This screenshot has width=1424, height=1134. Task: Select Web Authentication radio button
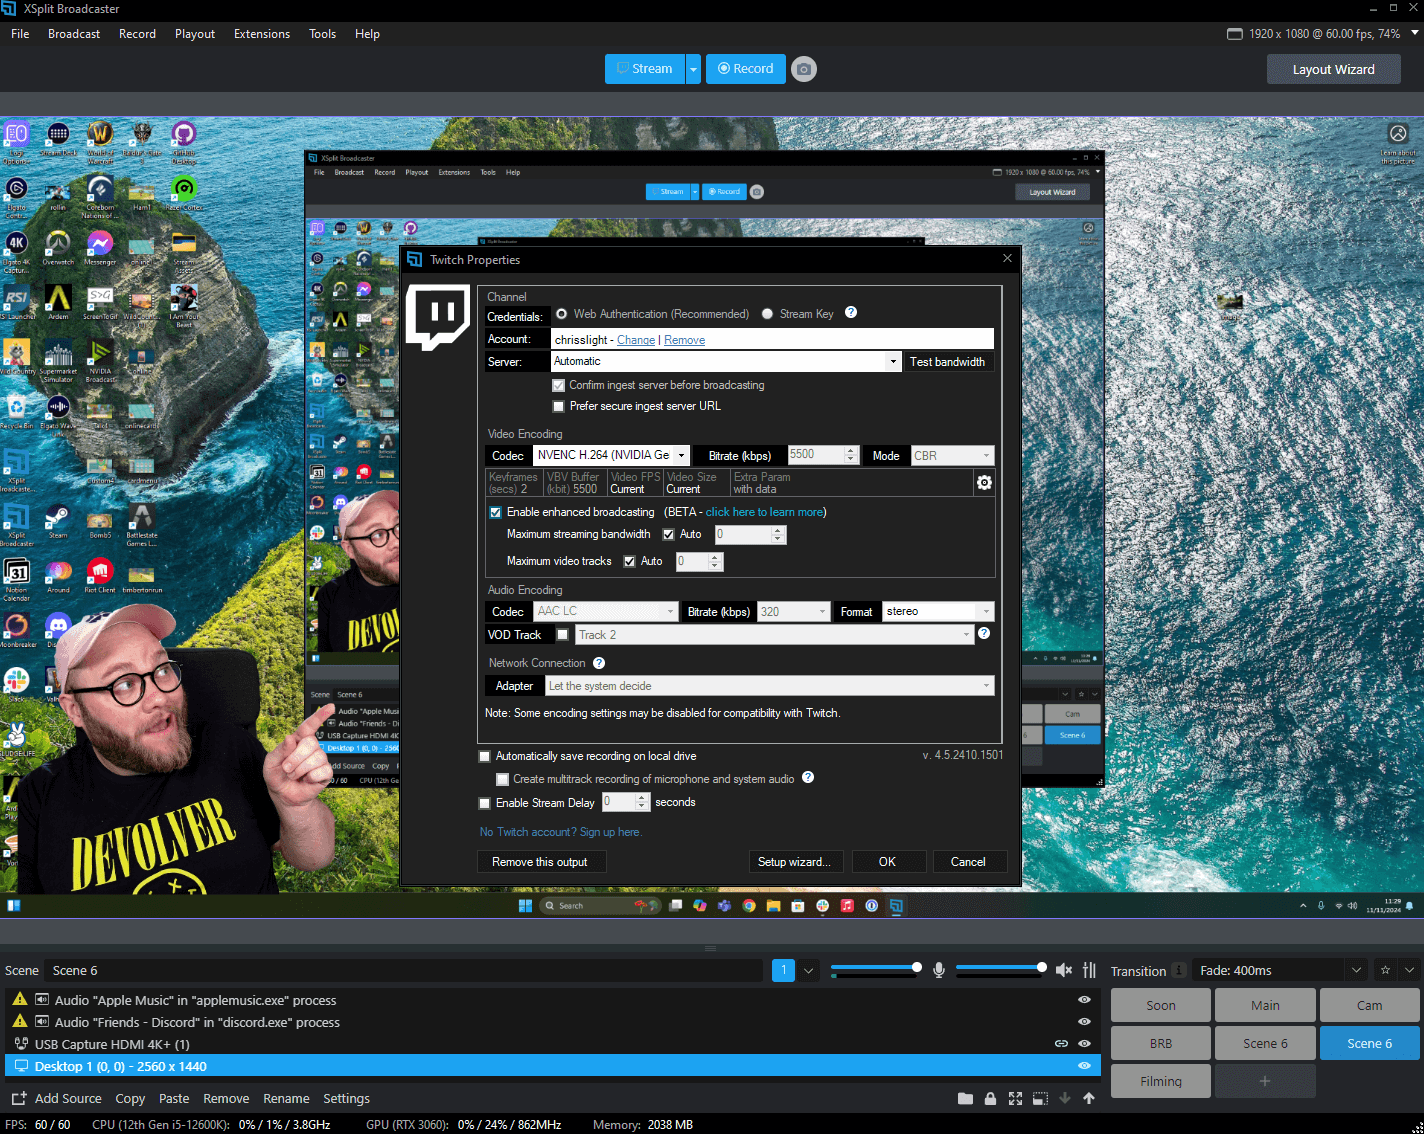click(561, 314)
